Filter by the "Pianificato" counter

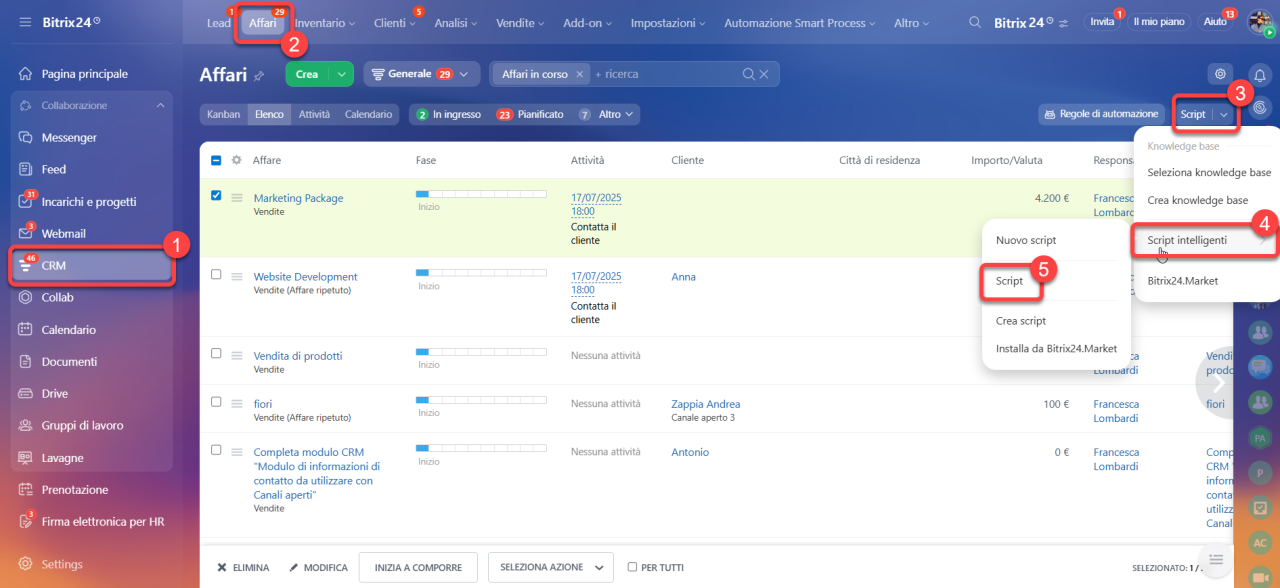[x=531, y=115]
